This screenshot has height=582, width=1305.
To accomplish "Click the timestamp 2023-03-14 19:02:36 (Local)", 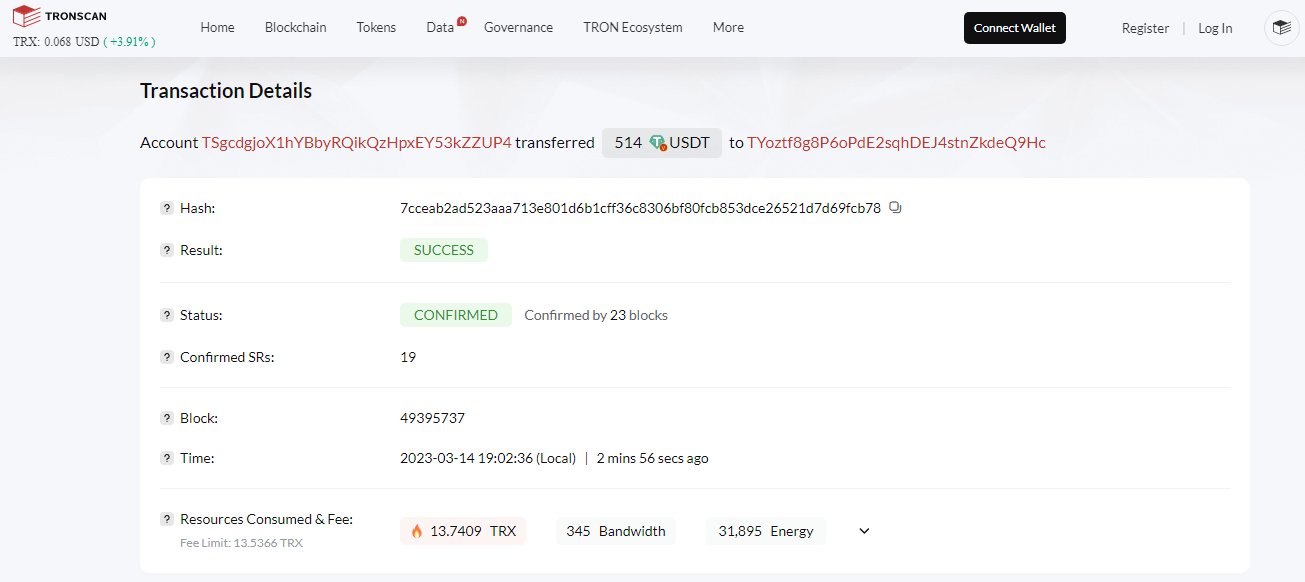I will 488,458.
